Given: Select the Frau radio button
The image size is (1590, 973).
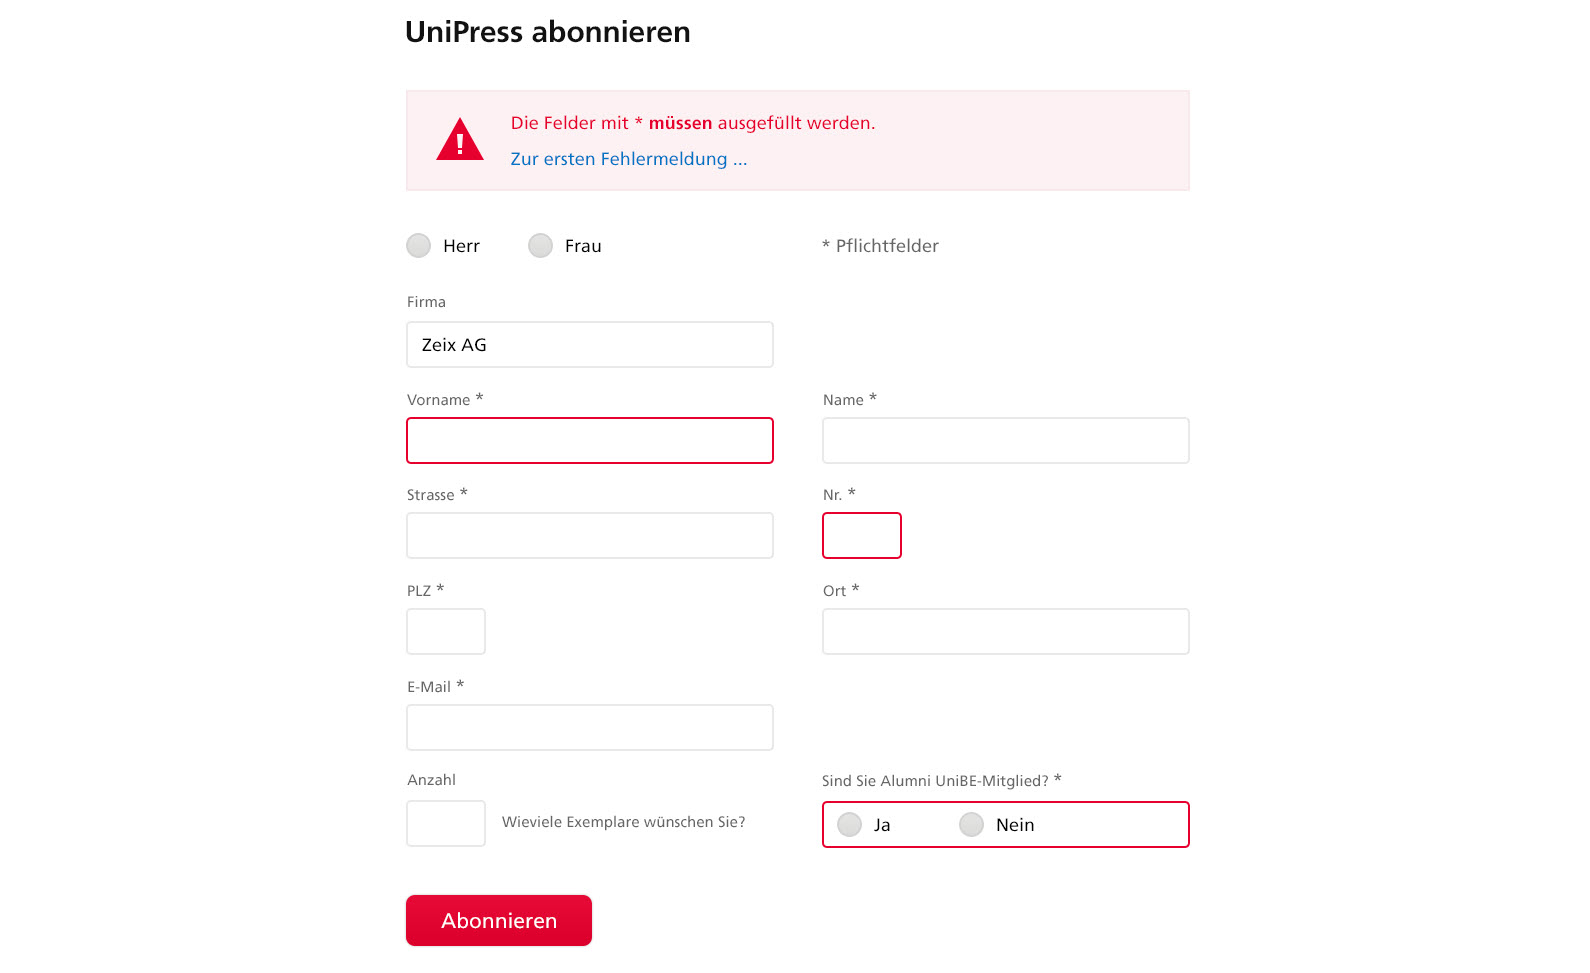Looking at the screenshot, I should pyautogui.click(x=541, y=246).
